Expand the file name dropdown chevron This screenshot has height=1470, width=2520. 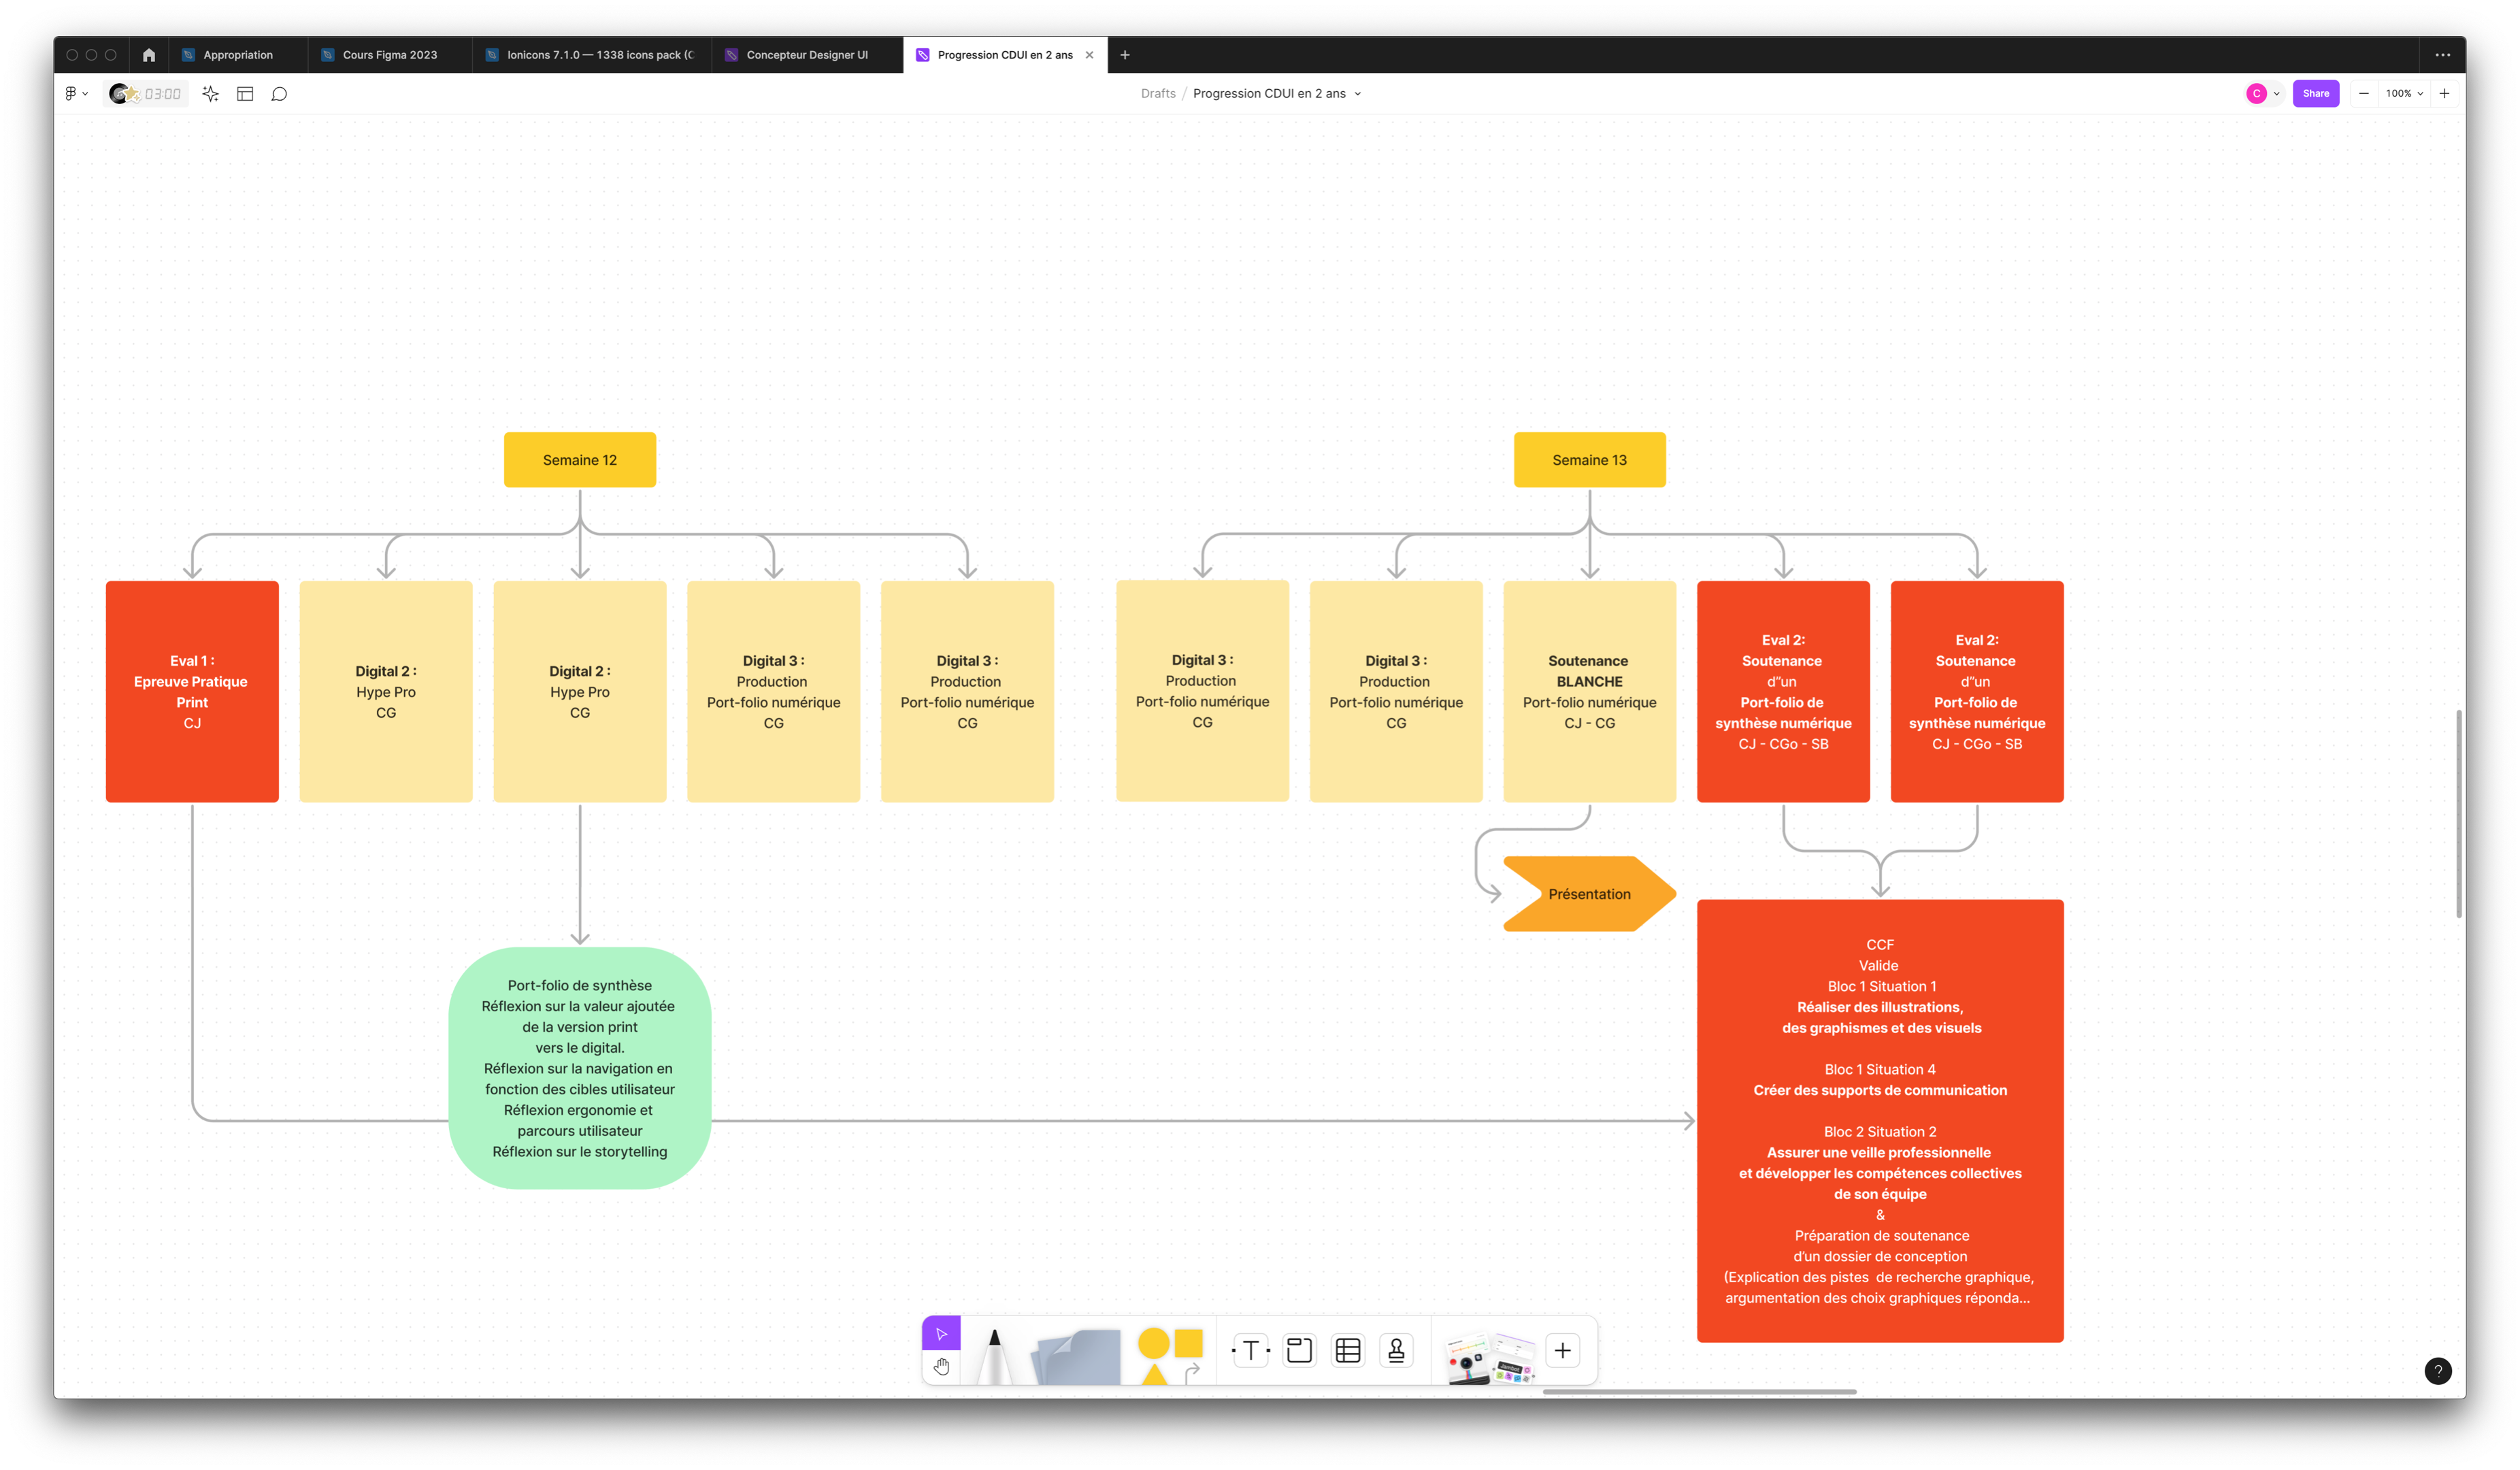pyautogui.click(x=1357, y=94)
